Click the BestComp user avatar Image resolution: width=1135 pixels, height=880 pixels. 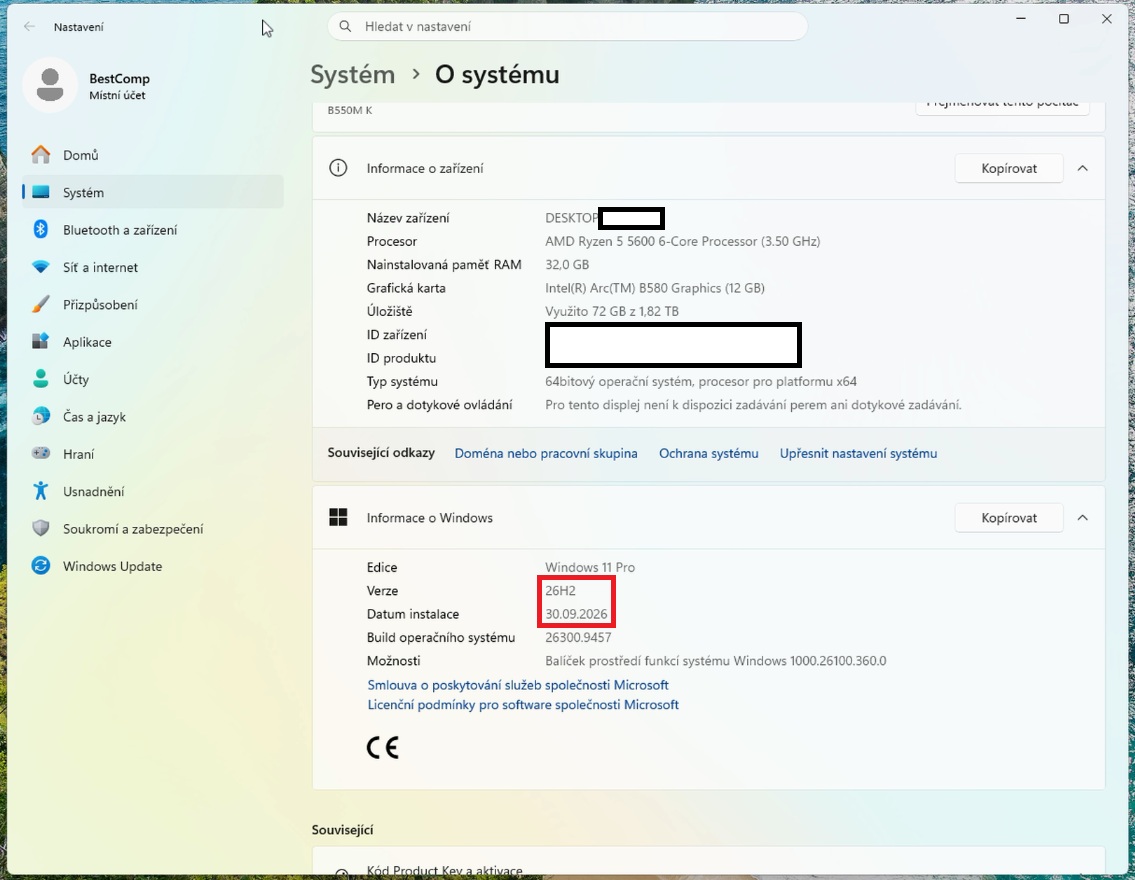point(50,85)
